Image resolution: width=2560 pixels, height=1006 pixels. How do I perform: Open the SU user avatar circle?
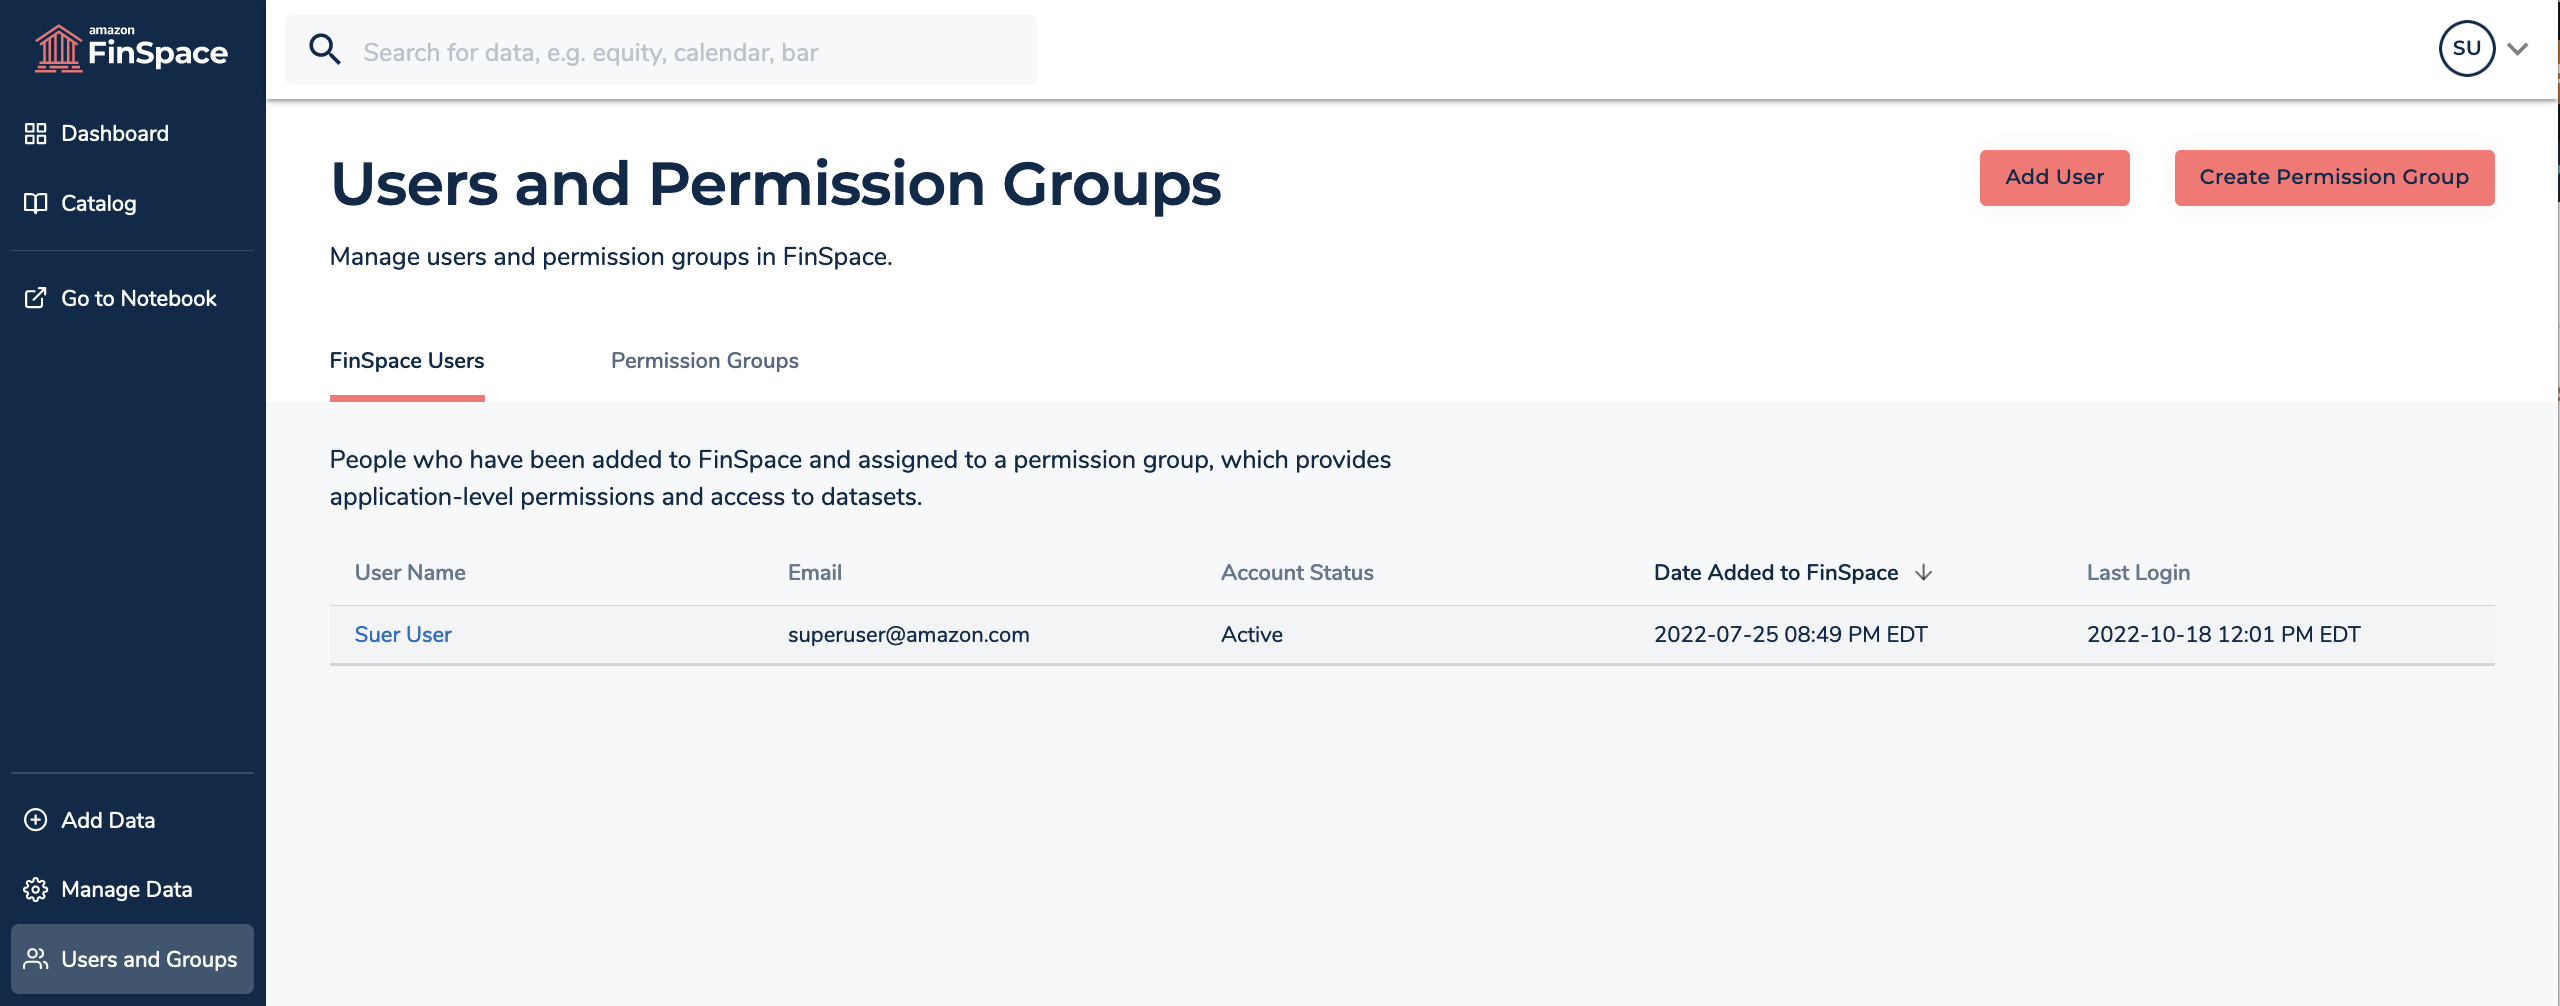(2467, 47)
